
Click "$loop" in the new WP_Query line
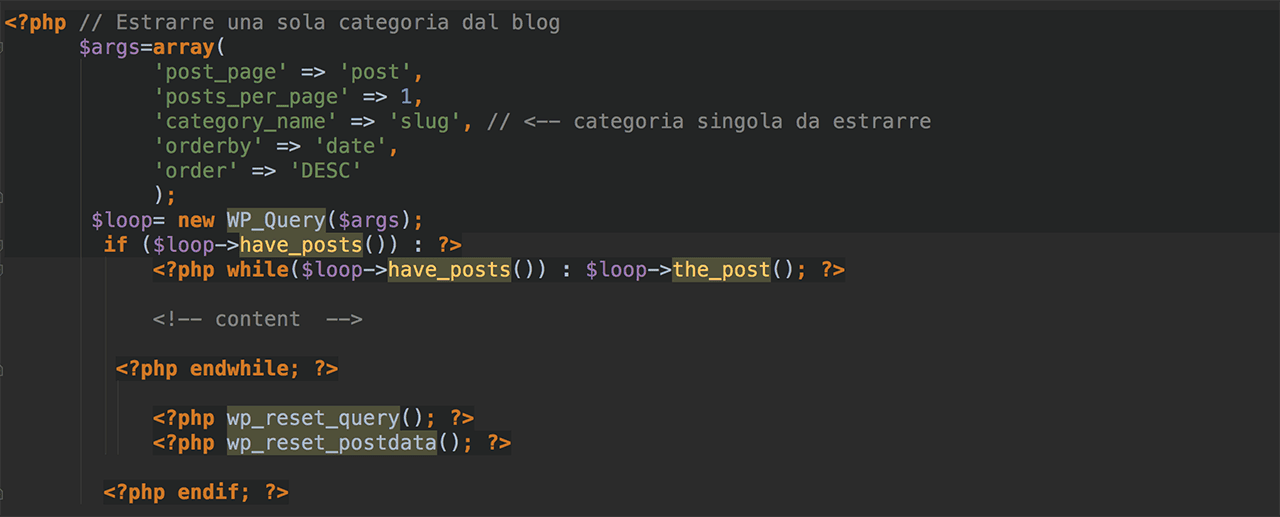pyautogui.click(x=122, y=220)
